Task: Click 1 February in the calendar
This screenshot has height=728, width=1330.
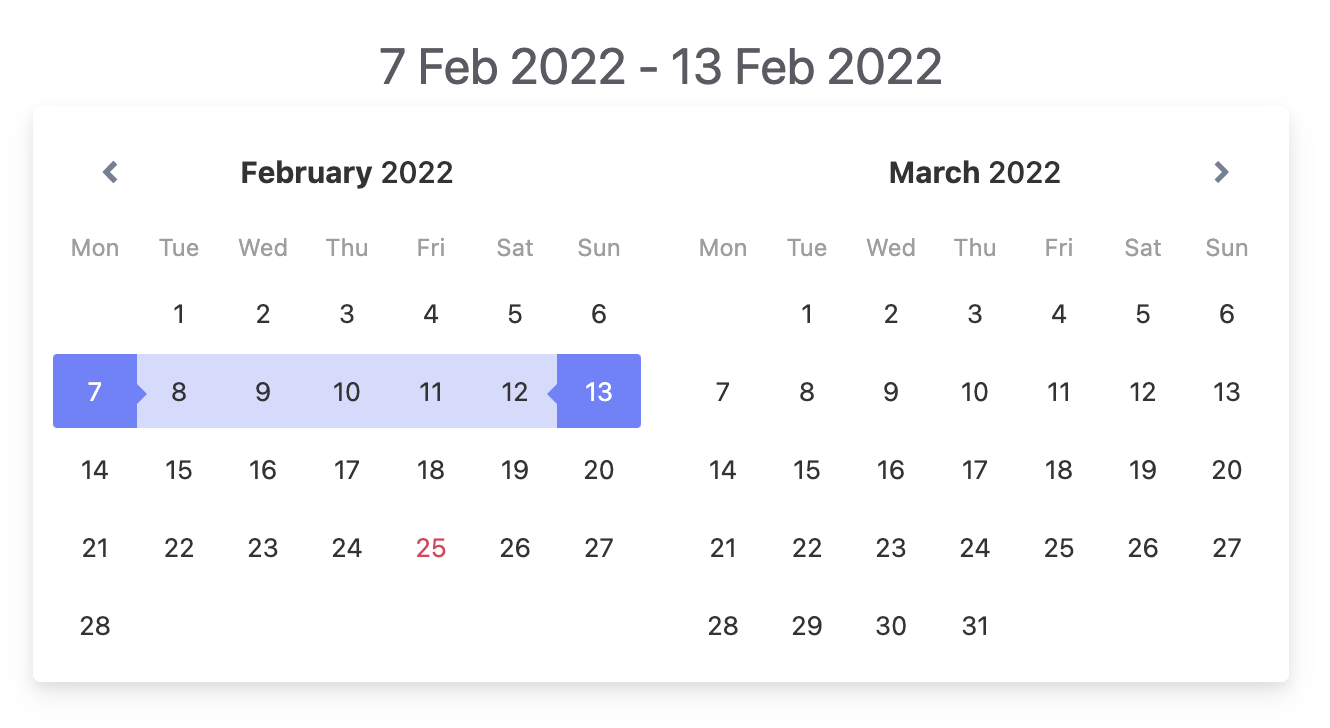Action: click(x=179, y=314)
